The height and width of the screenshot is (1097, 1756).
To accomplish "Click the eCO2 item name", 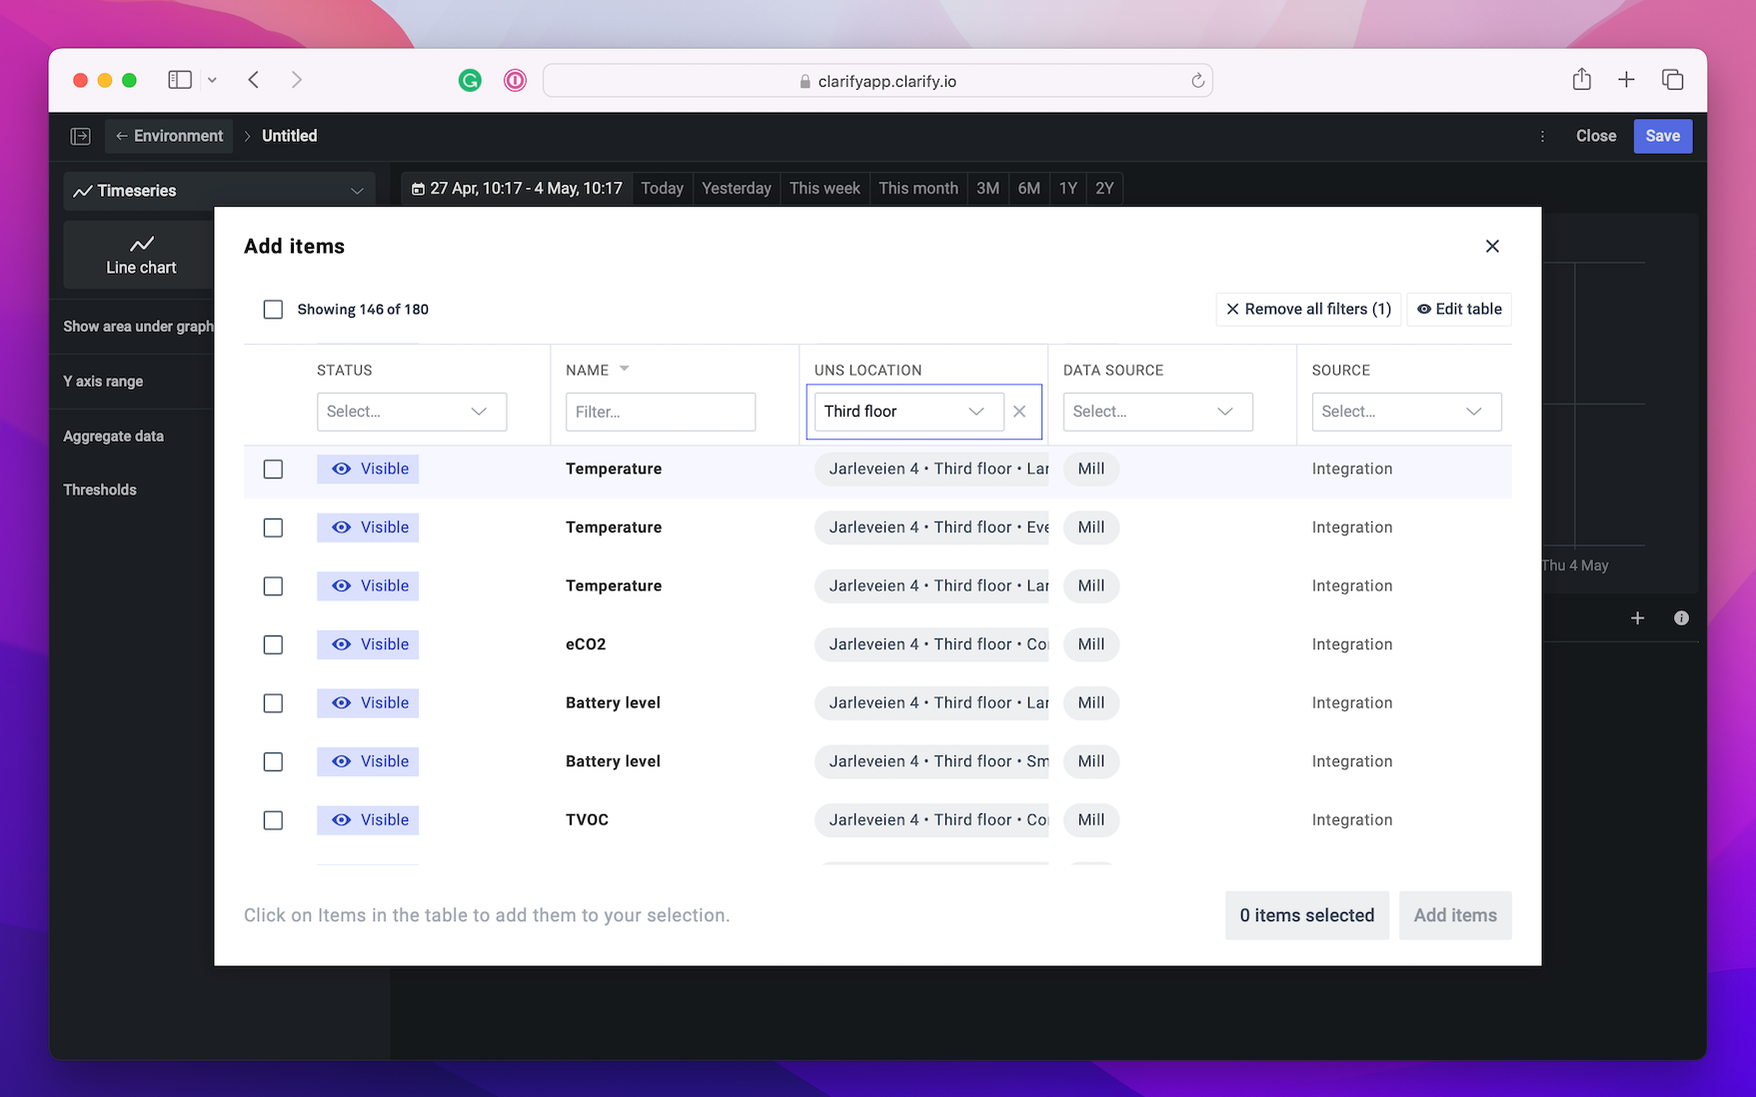I will point(586,644).
